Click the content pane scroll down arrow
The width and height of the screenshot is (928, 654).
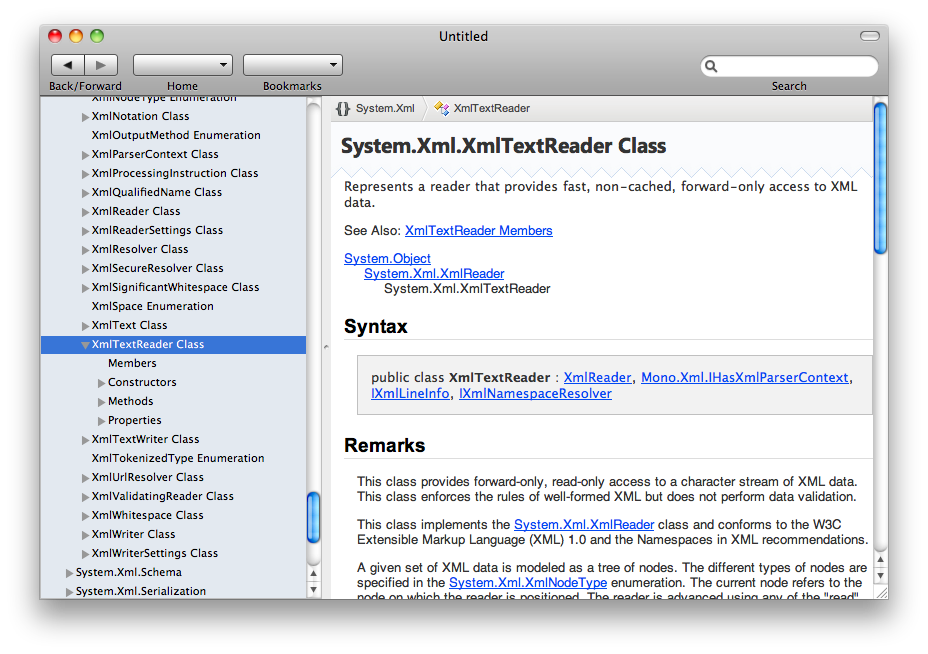point(881,575)
